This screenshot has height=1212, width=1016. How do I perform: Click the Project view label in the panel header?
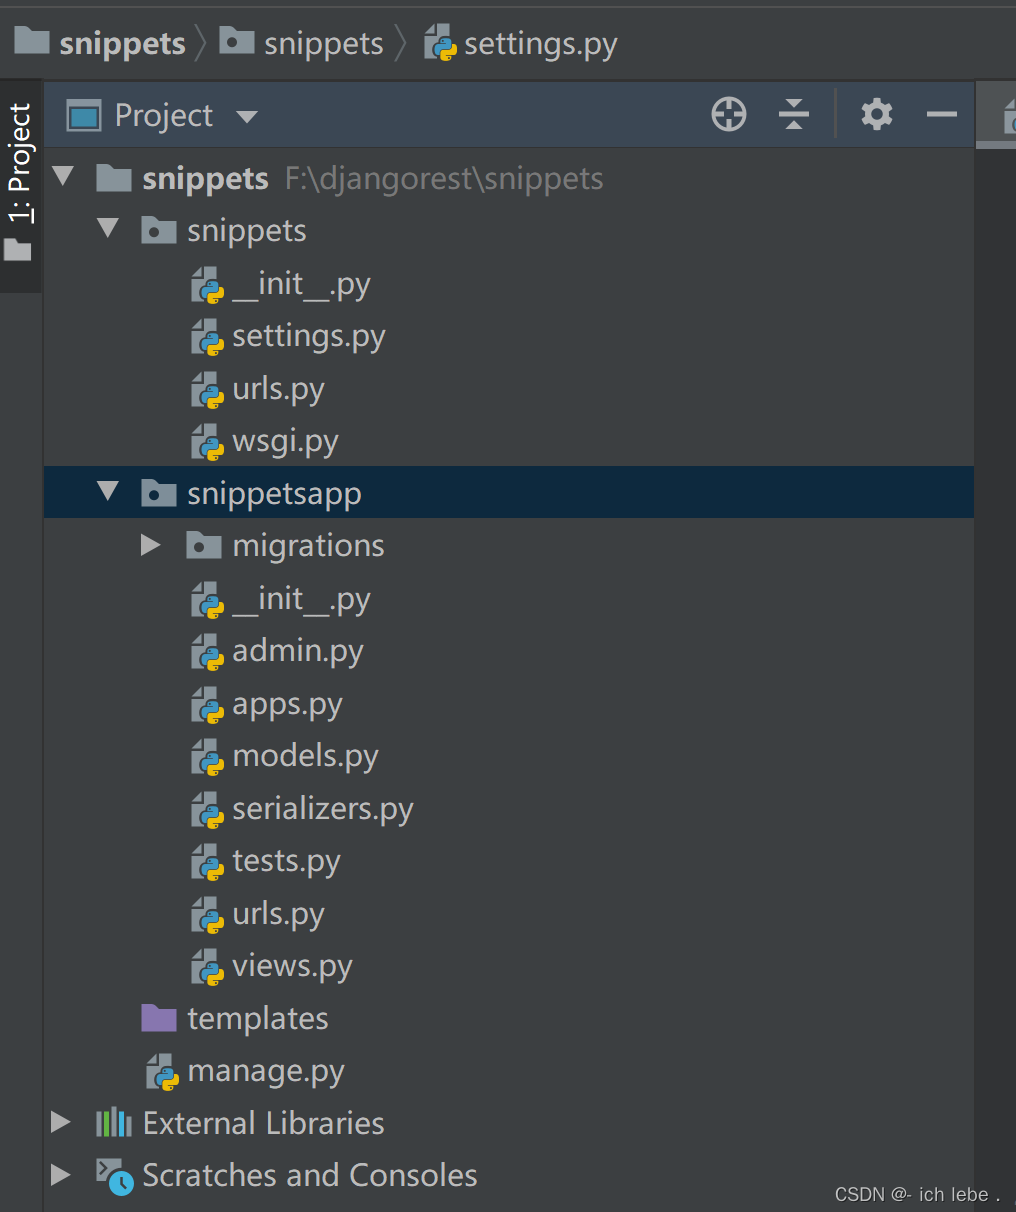click(x=164, y=116)
